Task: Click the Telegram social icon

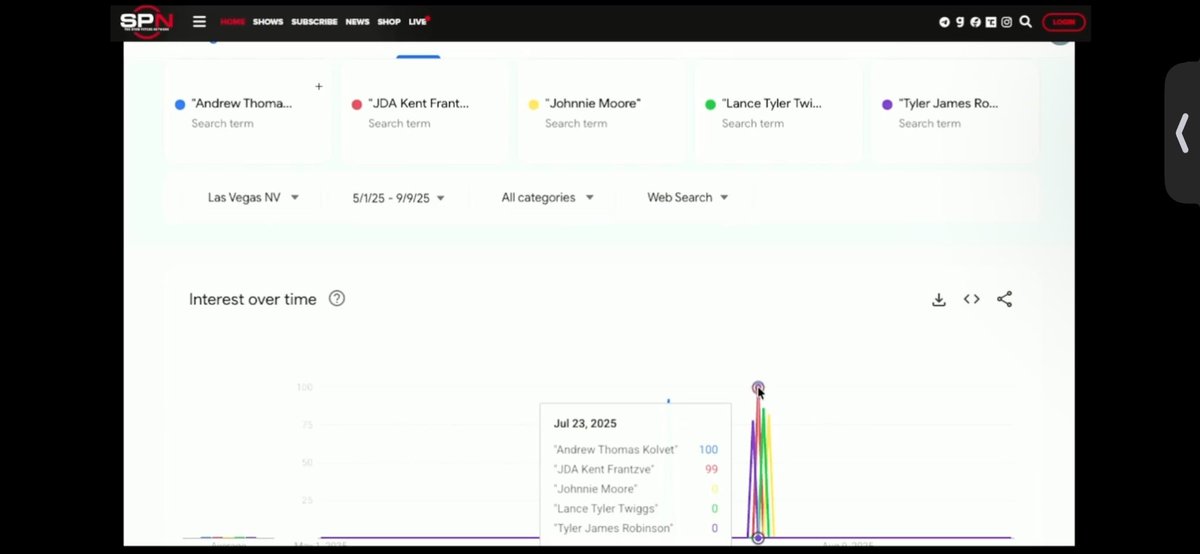Action: [x=945, y=22]
